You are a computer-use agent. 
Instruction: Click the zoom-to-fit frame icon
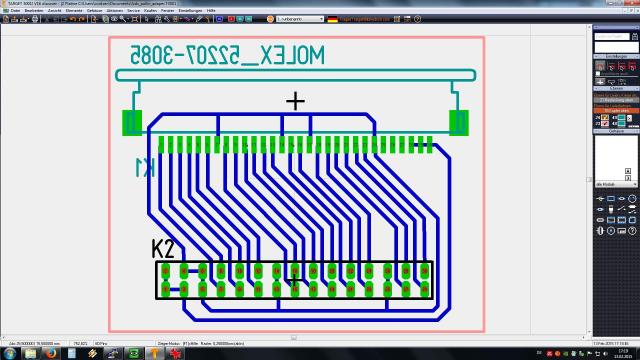tap(135, 19)
